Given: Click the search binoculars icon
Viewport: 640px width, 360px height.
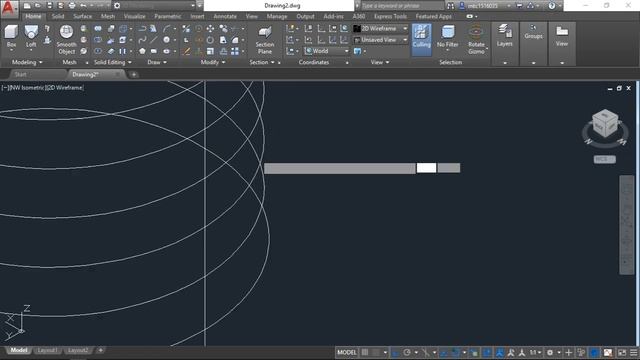Looking at the screenshot, I should point(451,6).
